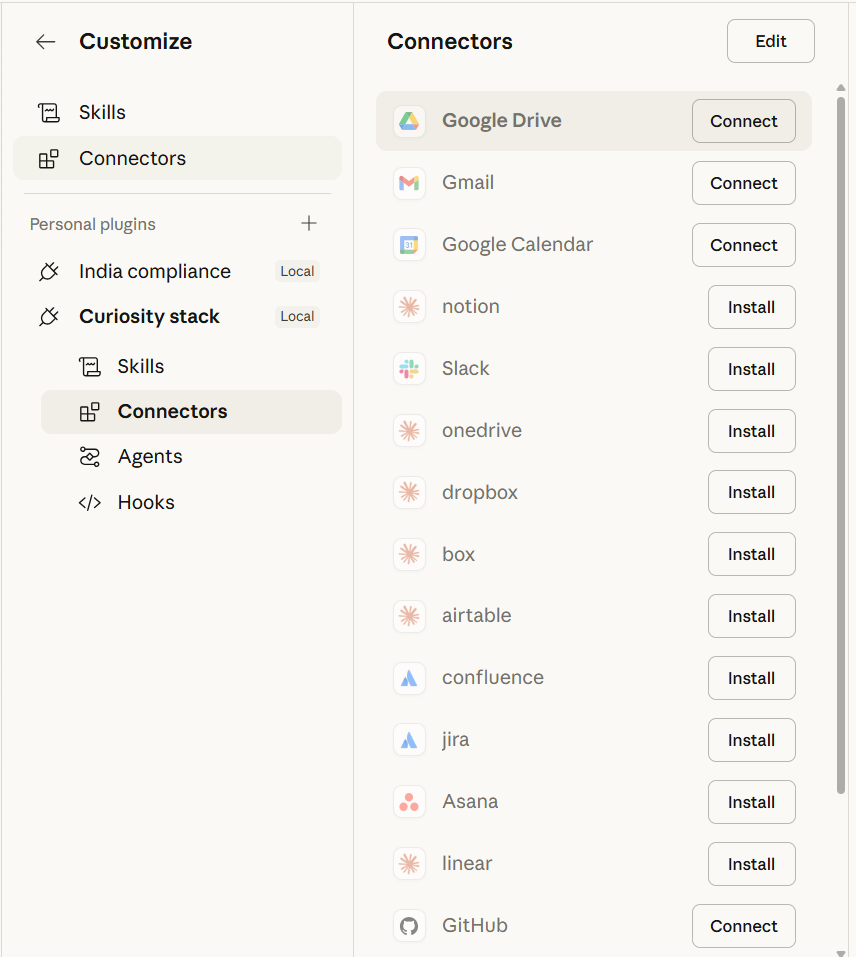Collapse the Curiosity stack plugin
The height and width of the screenshot is (957, 856).
(178, 317)
